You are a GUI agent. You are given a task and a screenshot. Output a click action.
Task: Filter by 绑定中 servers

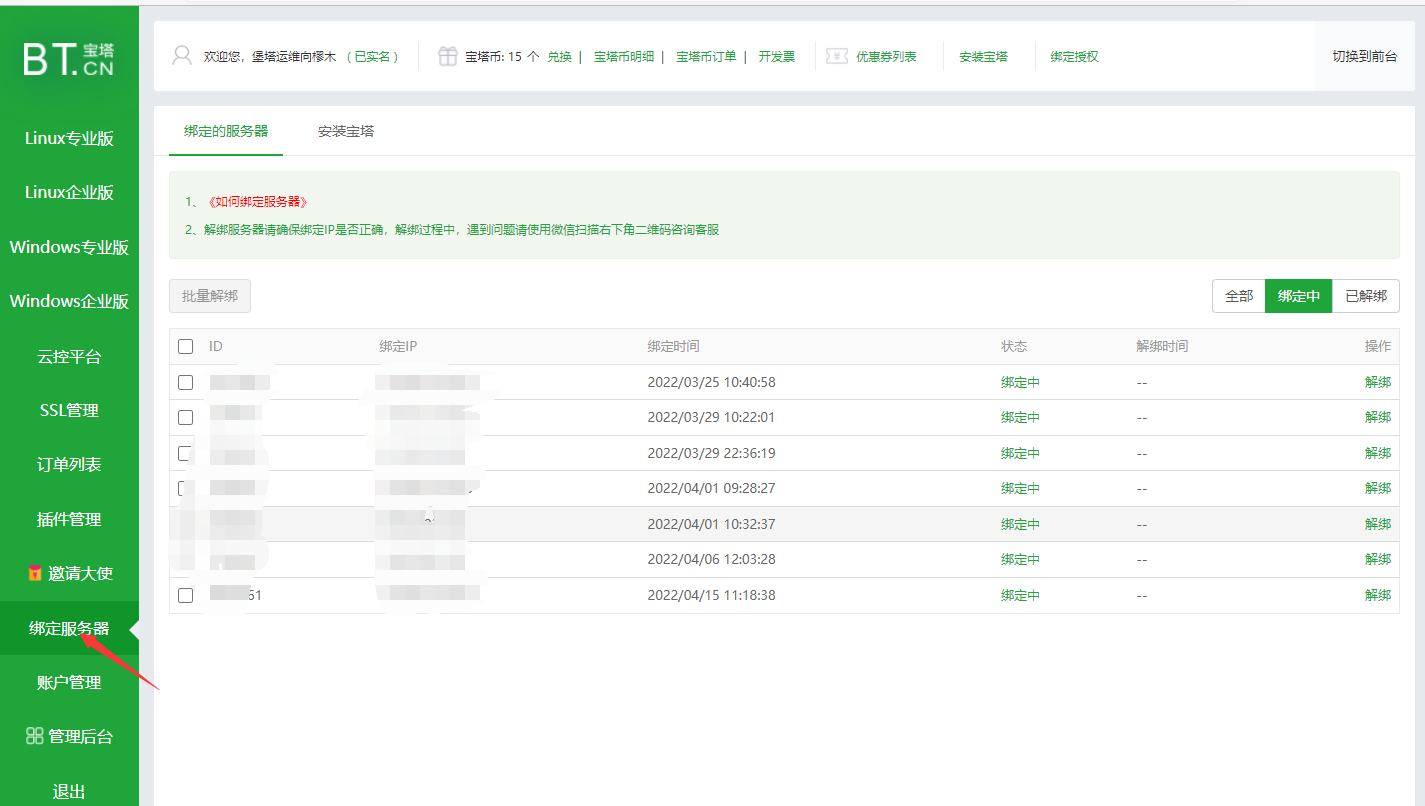coord(1299,296)
